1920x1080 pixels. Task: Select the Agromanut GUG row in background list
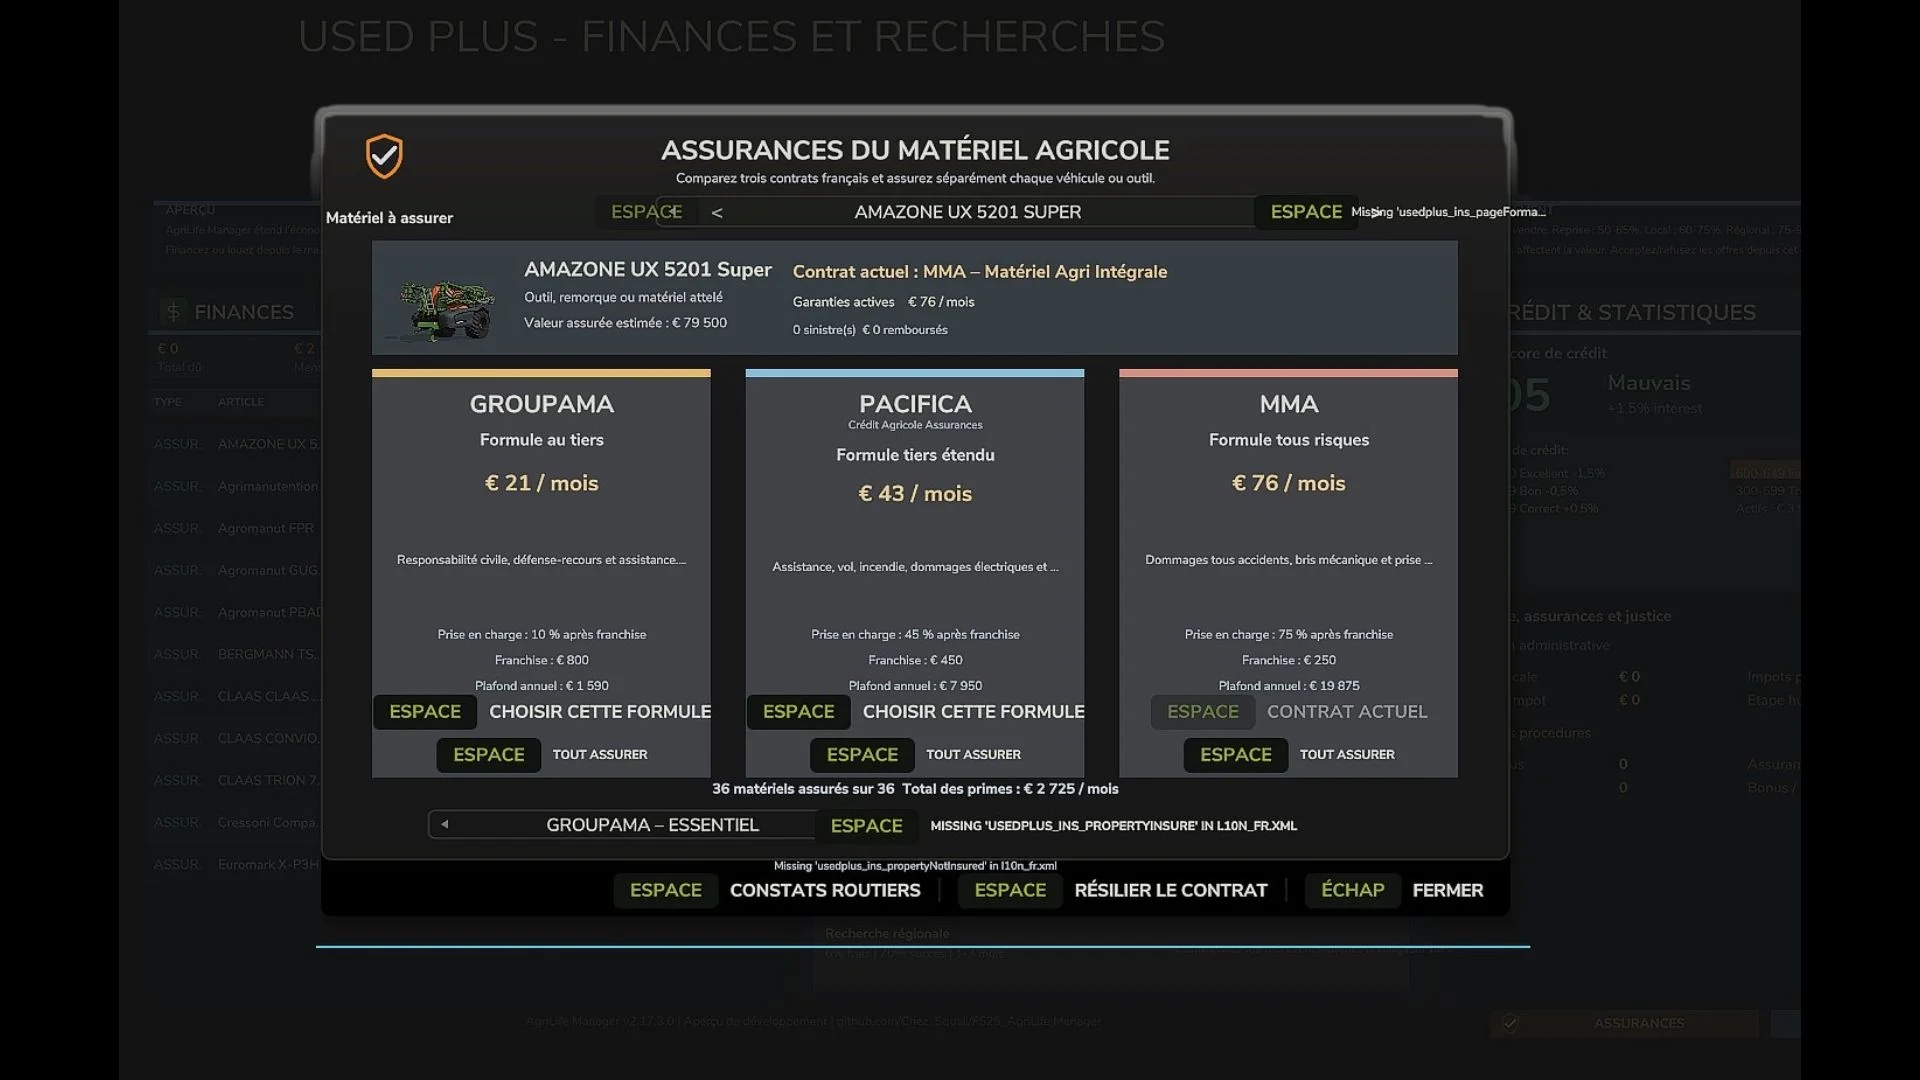coord(237,570)
